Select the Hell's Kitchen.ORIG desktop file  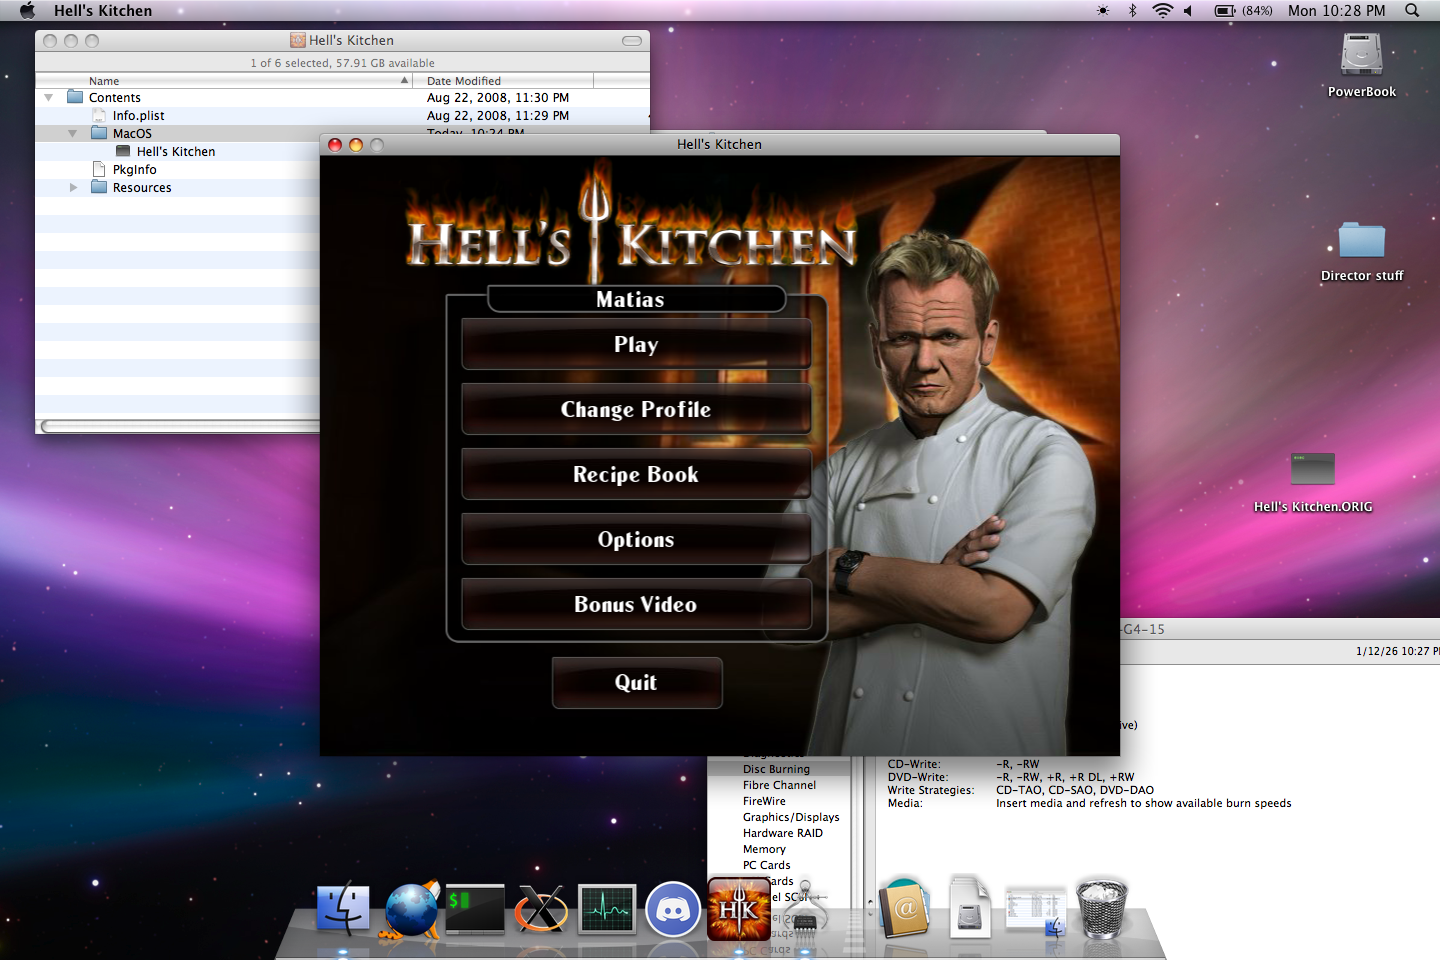pyautogui.click(x=1313, y=469)
